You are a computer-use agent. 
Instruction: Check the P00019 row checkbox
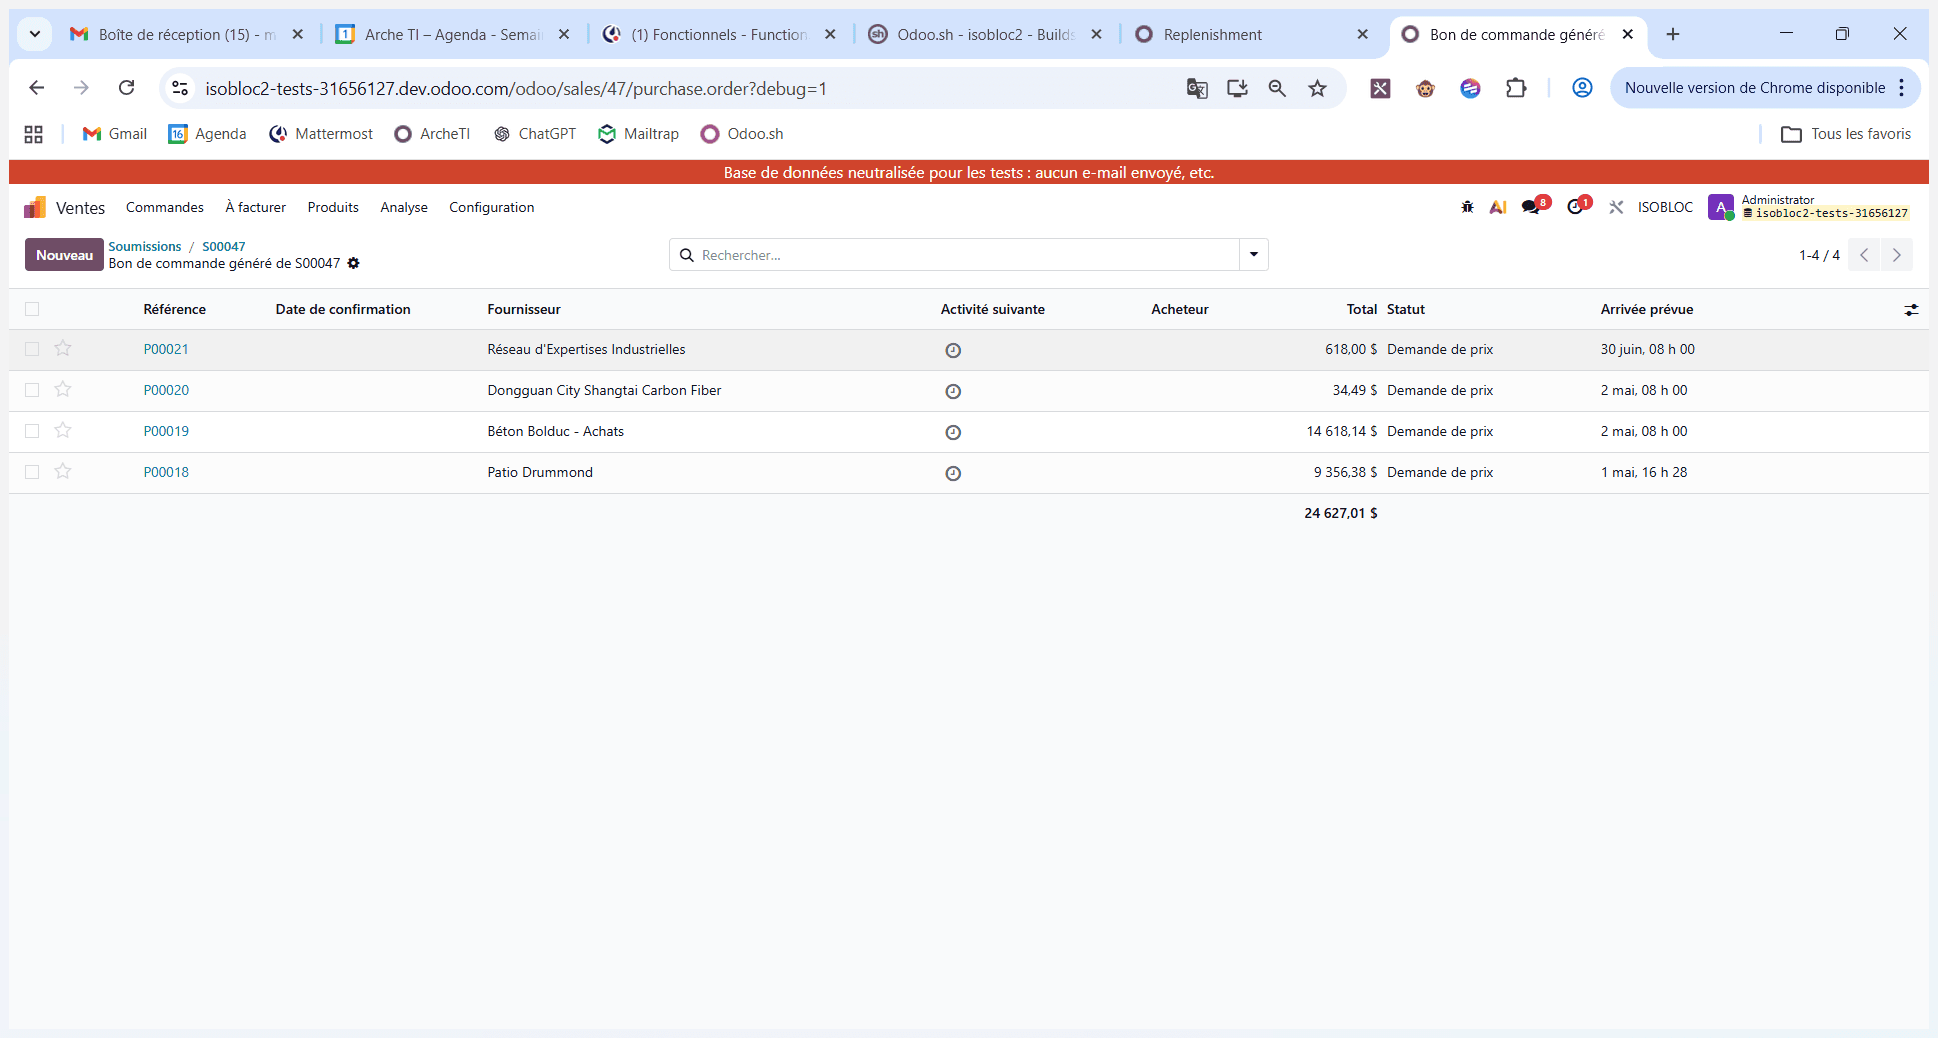[x=32, y=431]
